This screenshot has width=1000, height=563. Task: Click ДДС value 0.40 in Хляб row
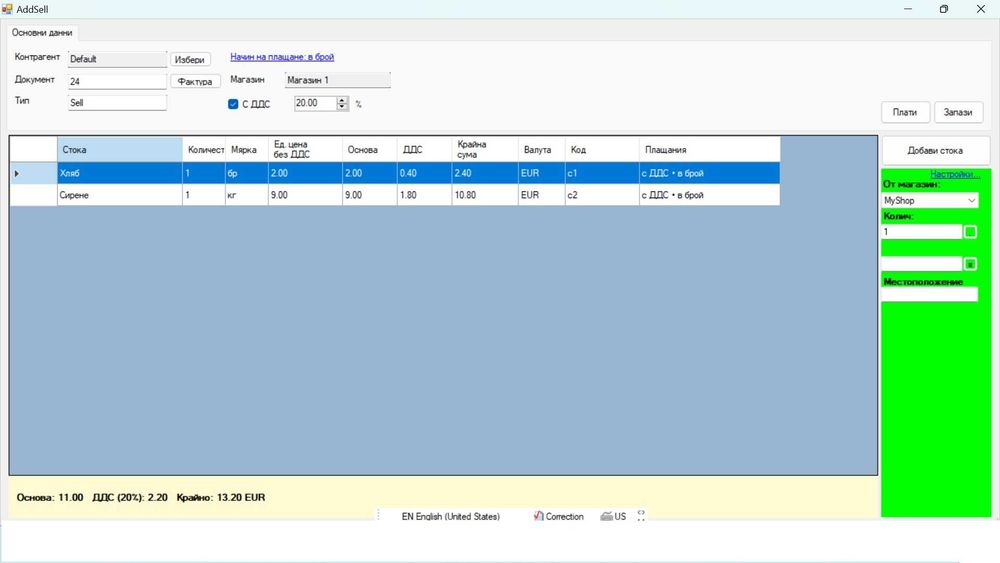point(425,173)
